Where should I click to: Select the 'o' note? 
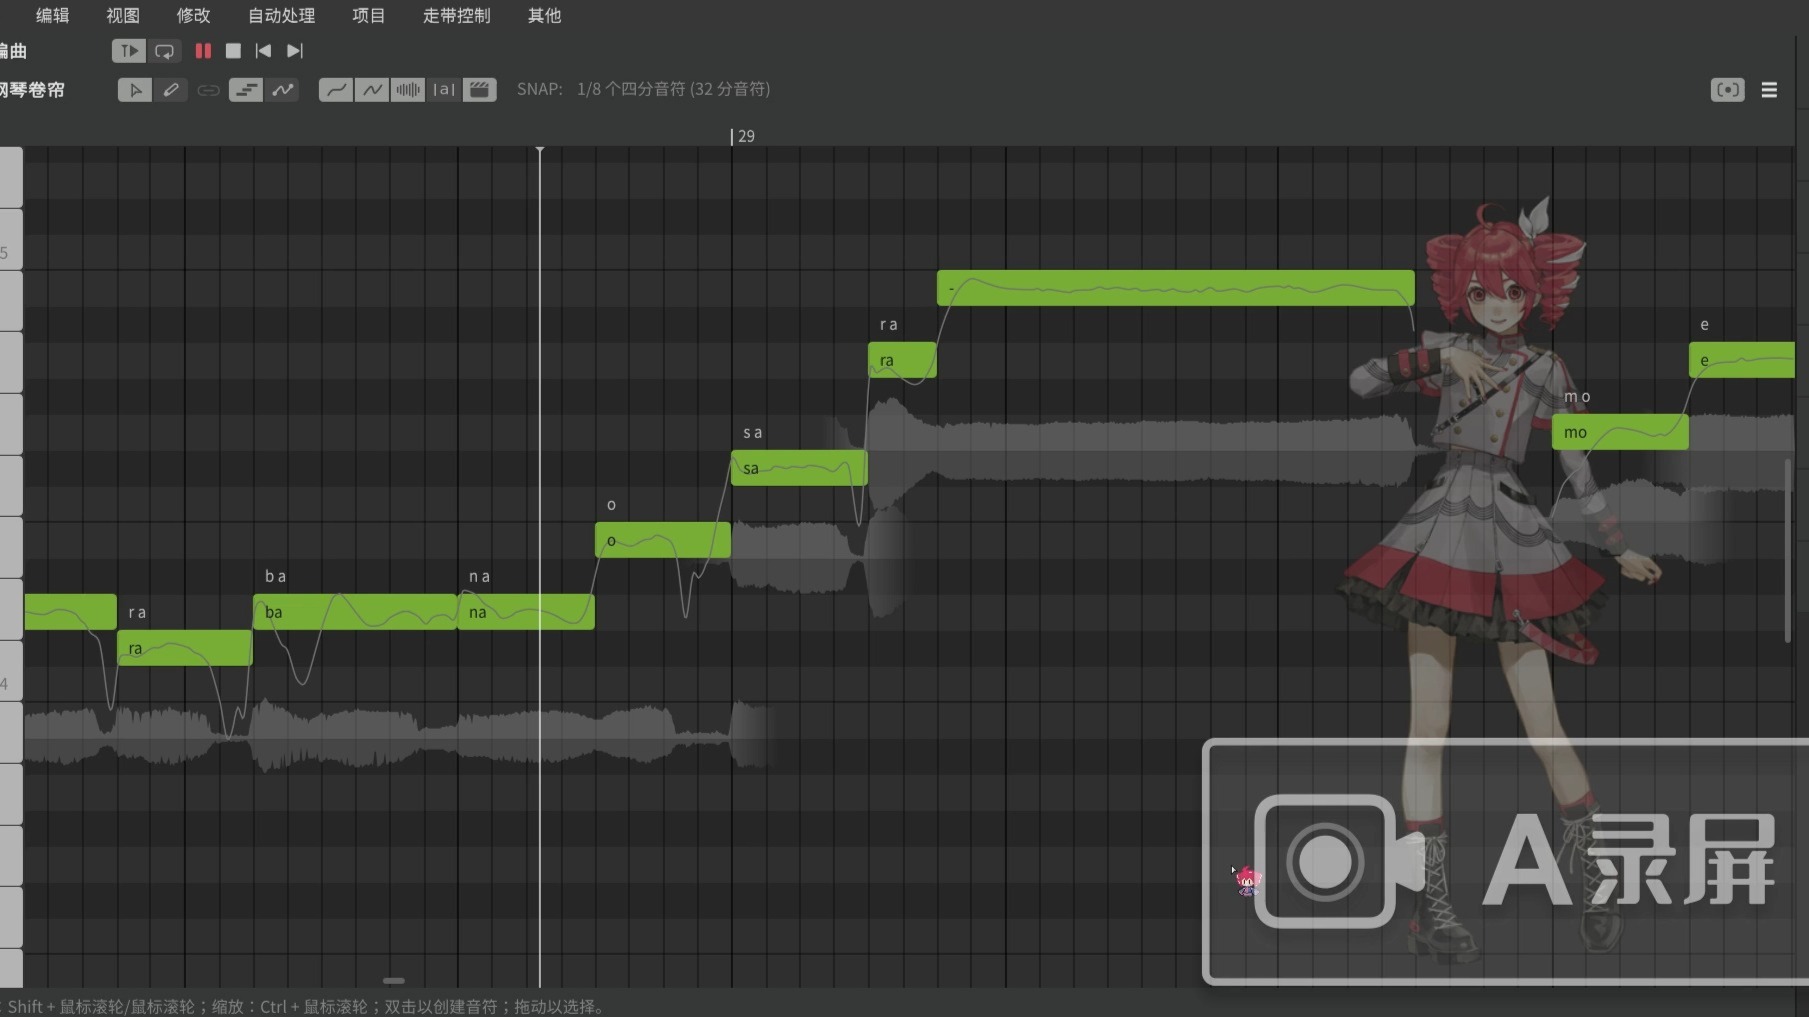click(x=663, y=540)
